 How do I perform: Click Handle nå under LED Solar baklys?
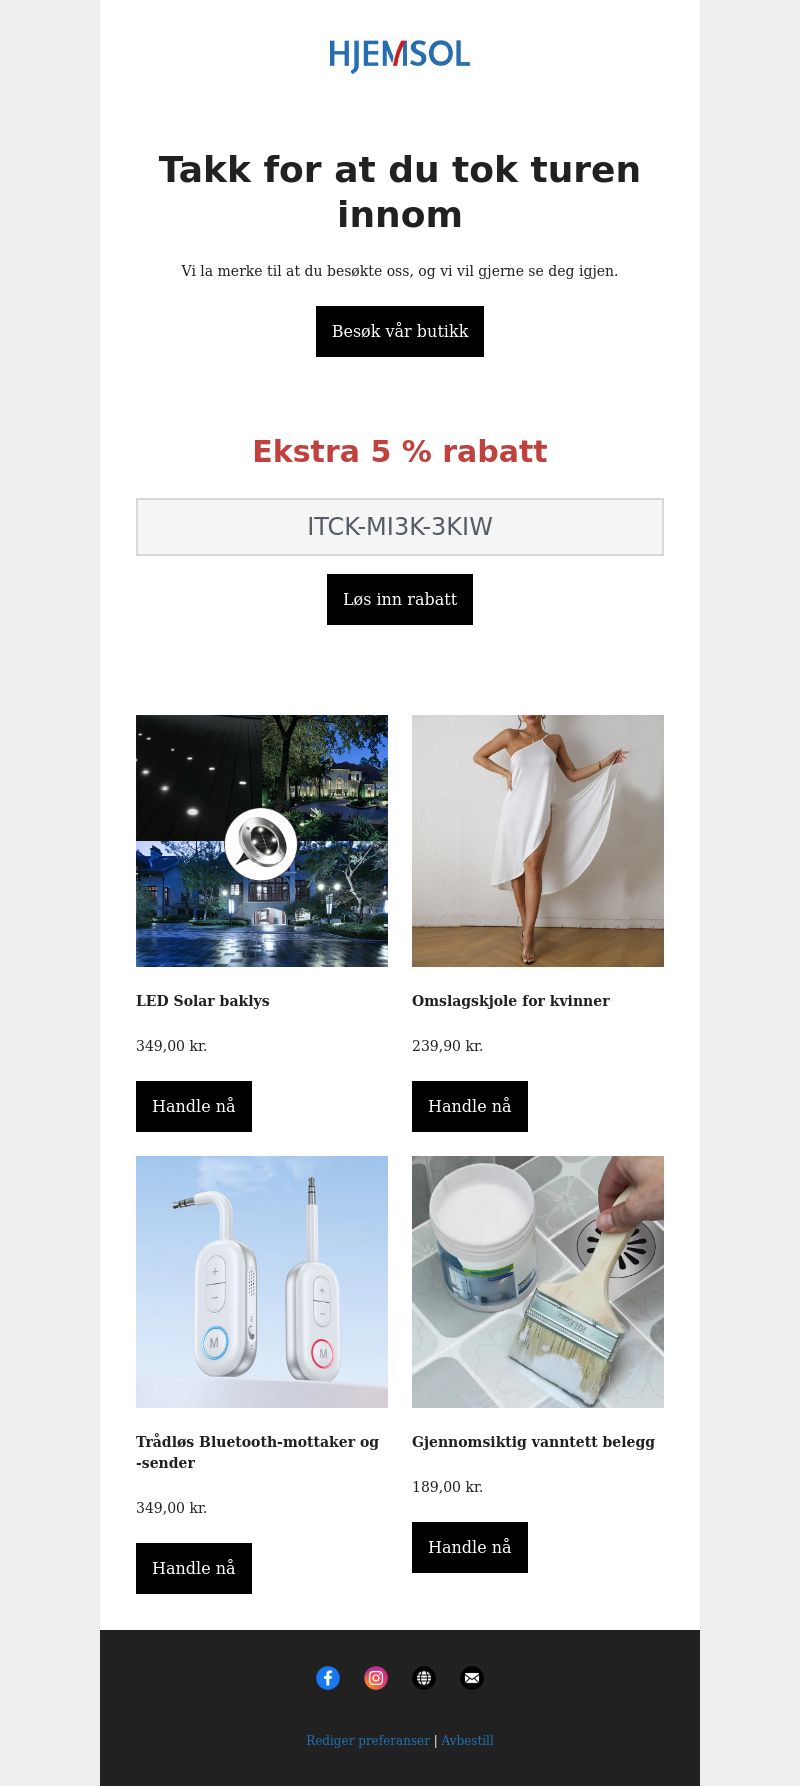click(194, 1106)
